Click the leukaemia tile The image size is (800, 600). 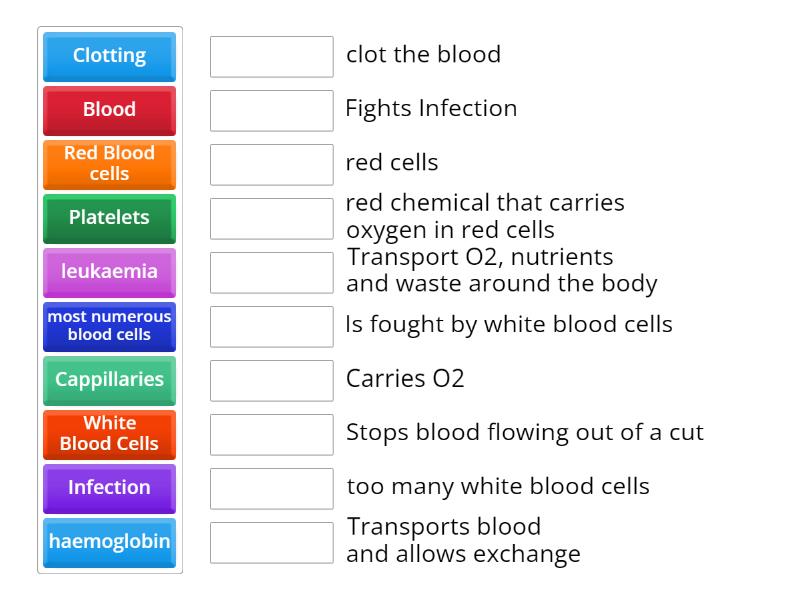(109, 272)
